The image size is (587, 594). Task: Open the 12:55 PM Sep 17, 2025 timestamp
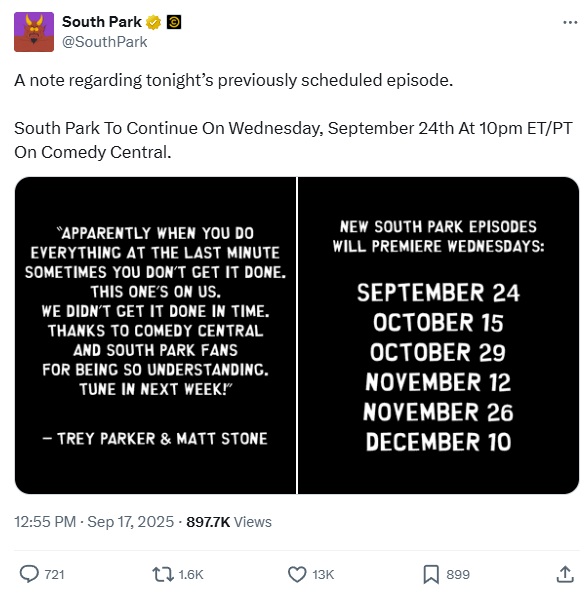[x=94, y=522]
